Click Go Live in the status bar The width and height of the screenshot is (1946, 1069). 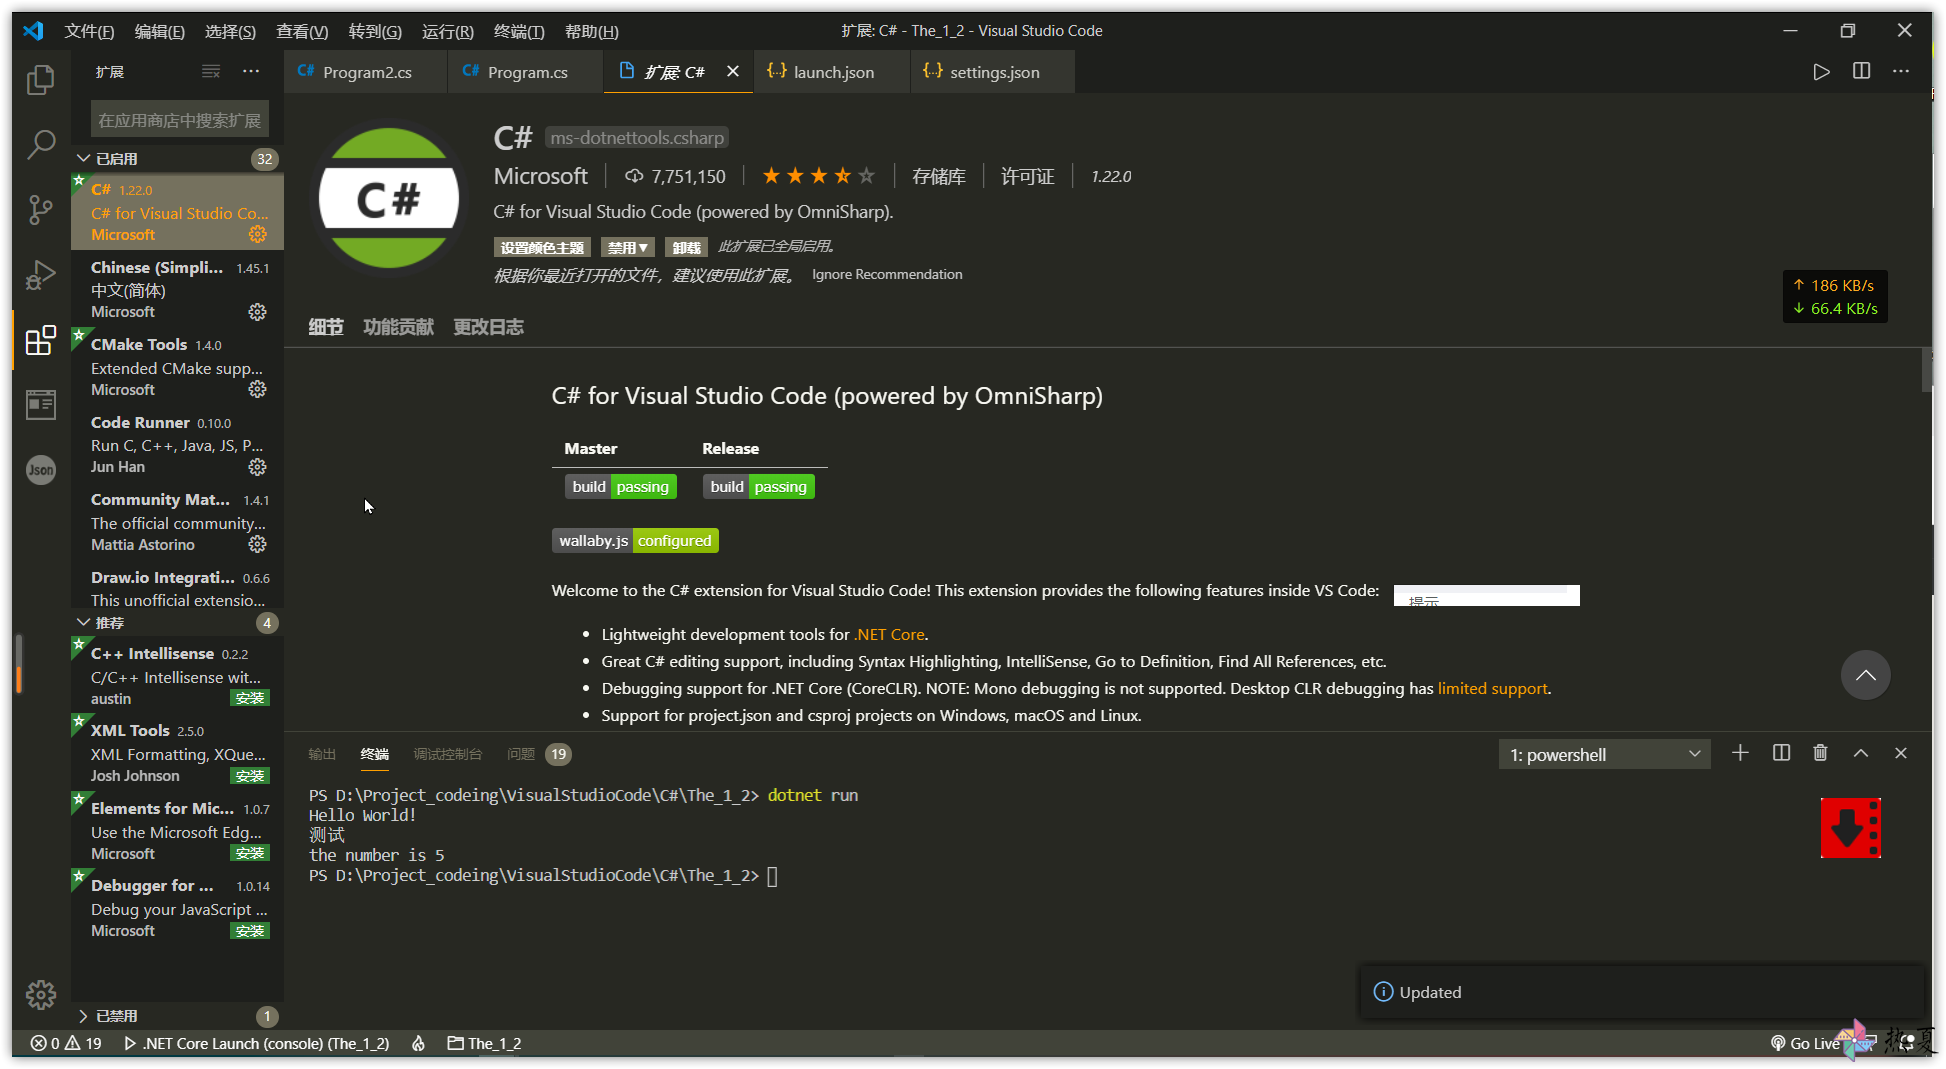coord(1805,1043)
